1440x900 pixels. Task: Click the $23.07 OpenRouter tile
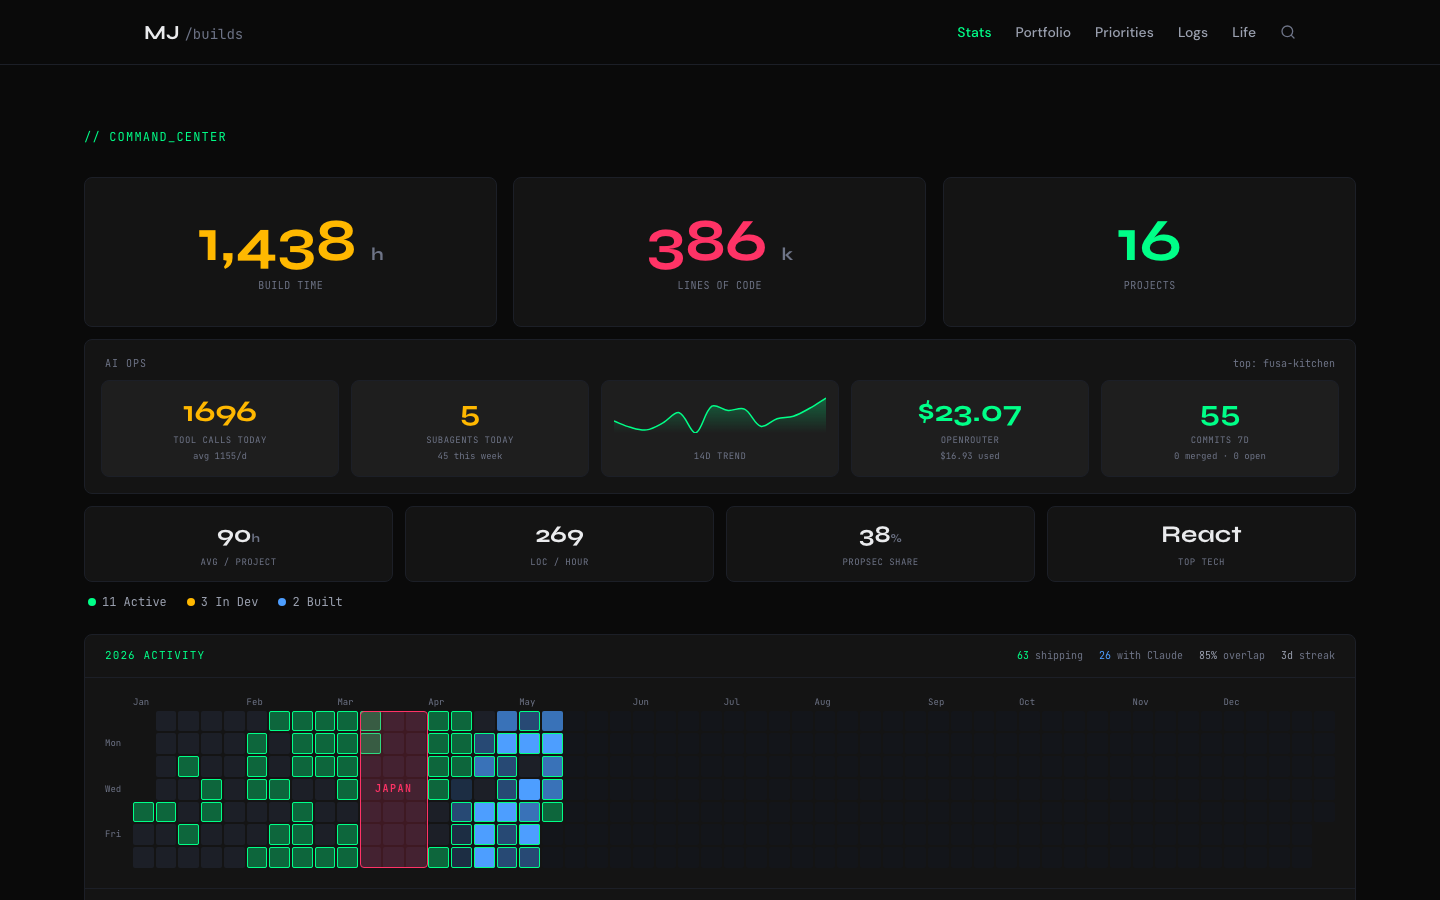pos(970,428)
